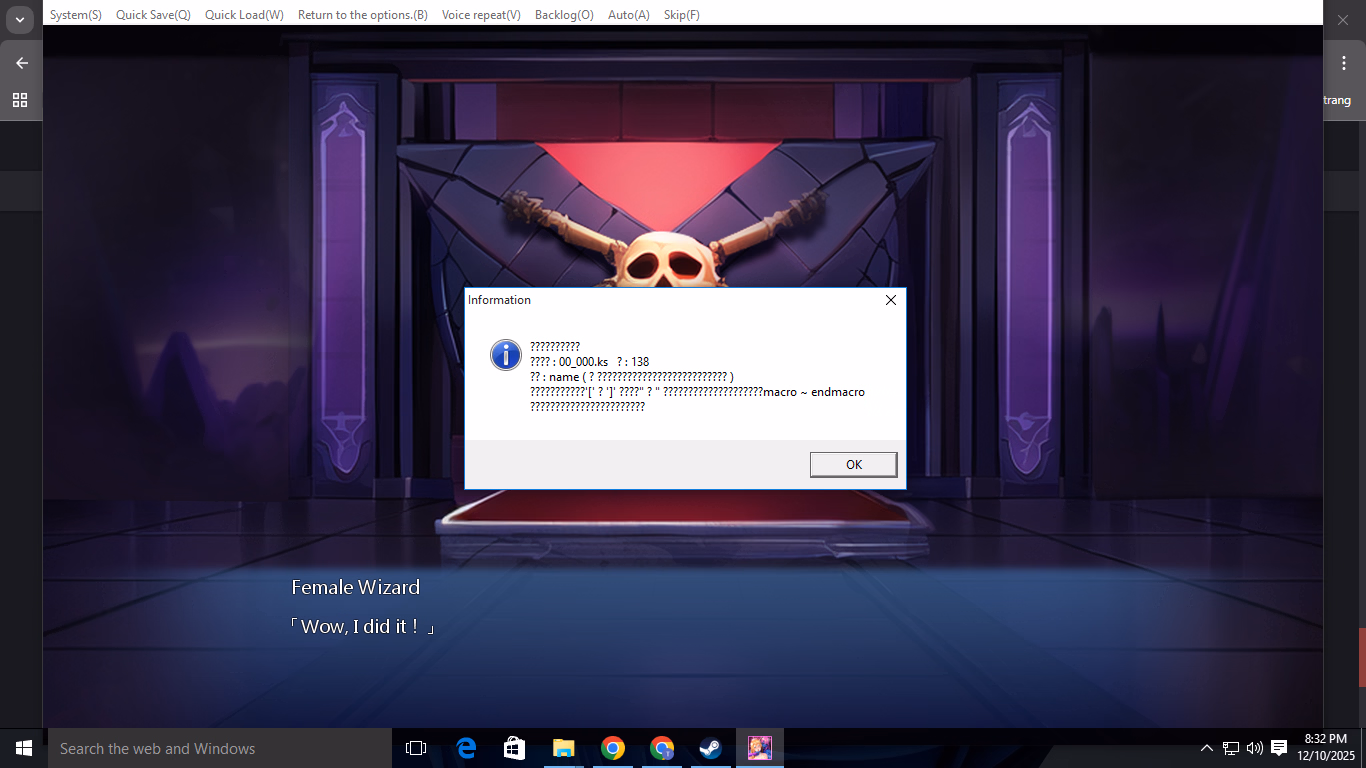Open the volume control tray icon
Screen dimensions: 1366x768
pos(1255,748)
